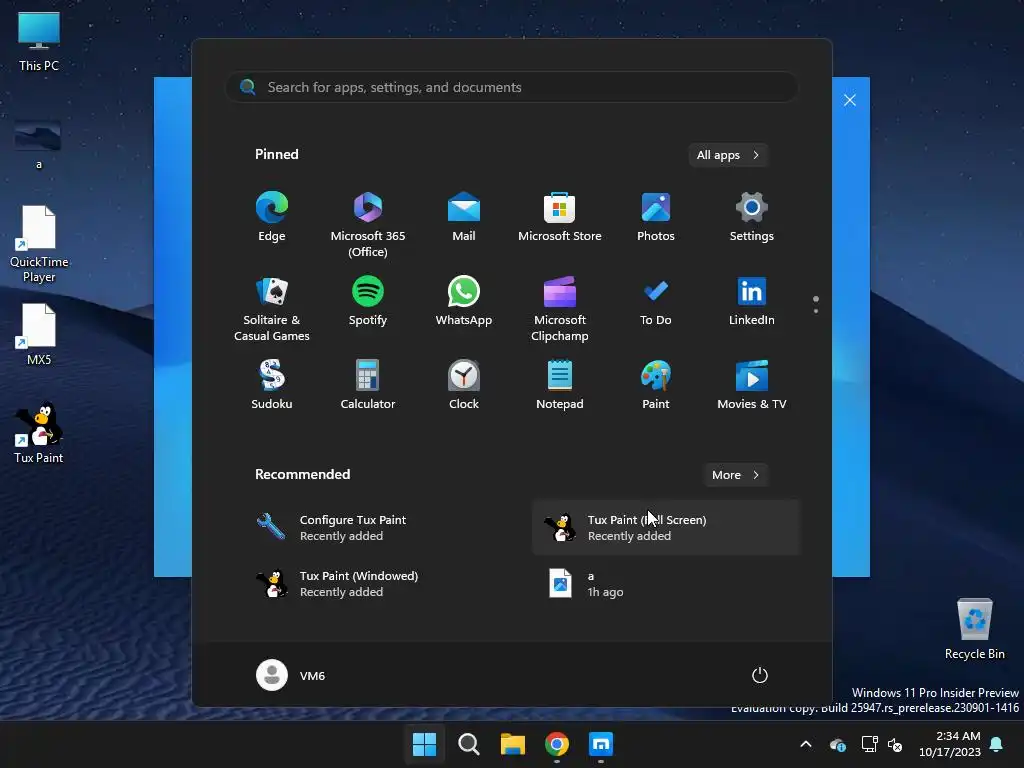The height and width of the screenshot is (768, 1024).
Task: Launch Microsoft 365 (Office) app
Action: click(368, 225)
